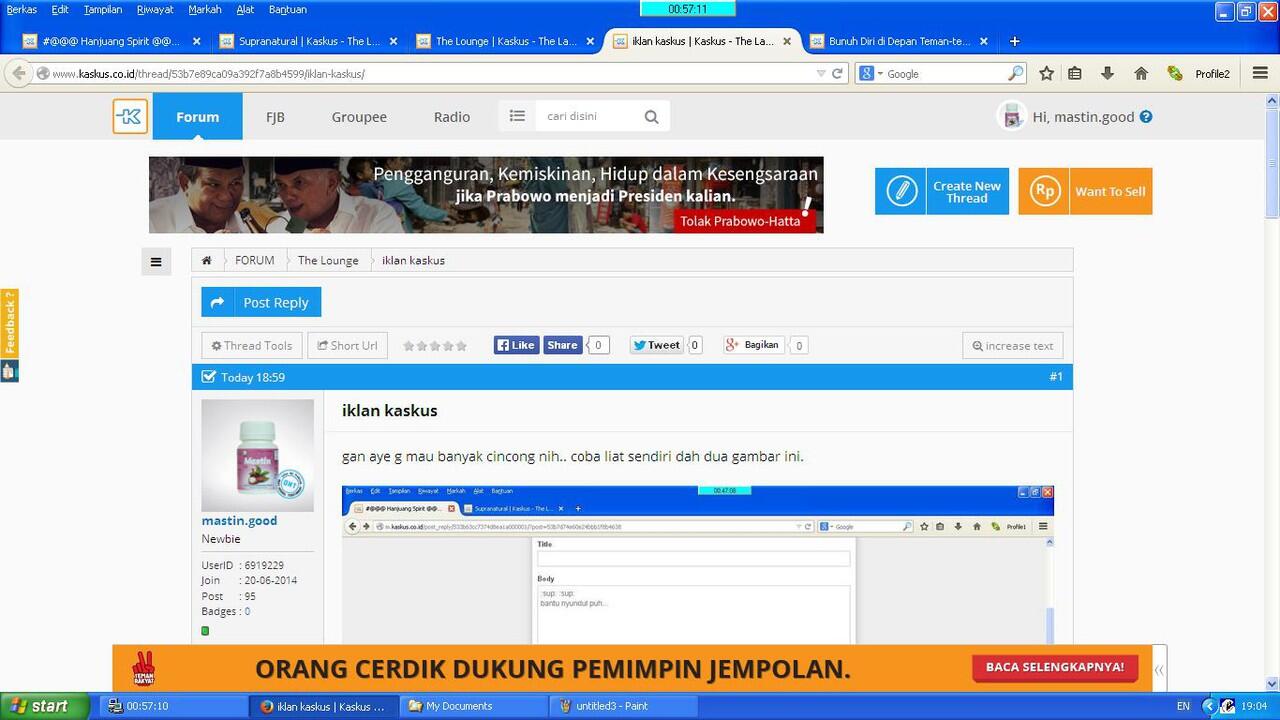Click the Google search engine icon

point(866,73)
